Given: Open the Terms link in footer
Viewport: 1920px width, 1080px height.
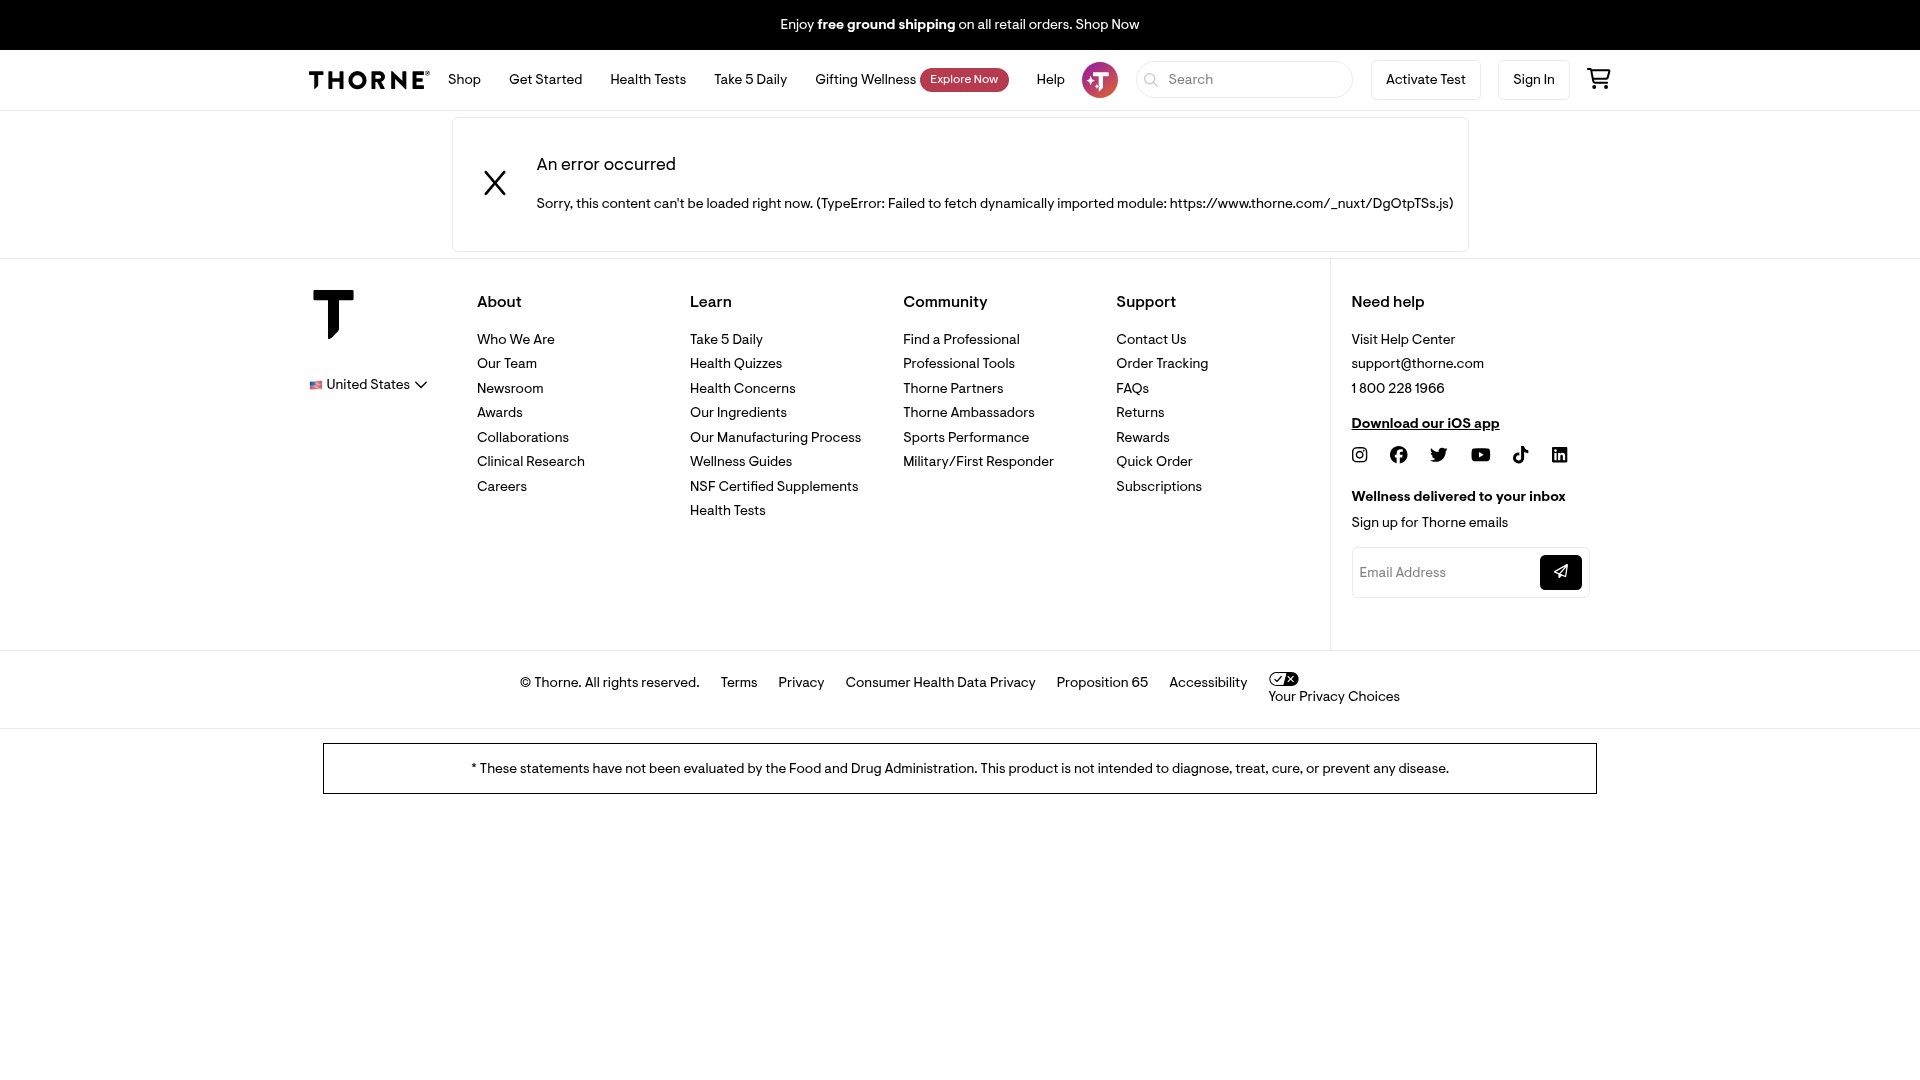Looking at the screenshot, I should 738,683.
